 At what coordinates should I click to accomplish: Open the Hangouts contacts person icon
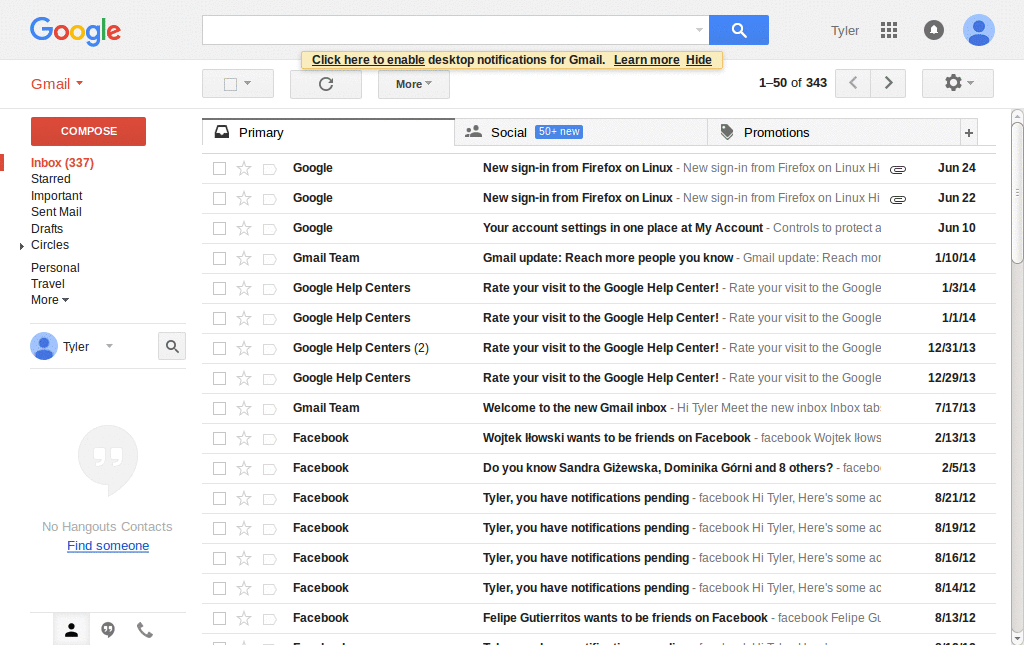(71, 630)
